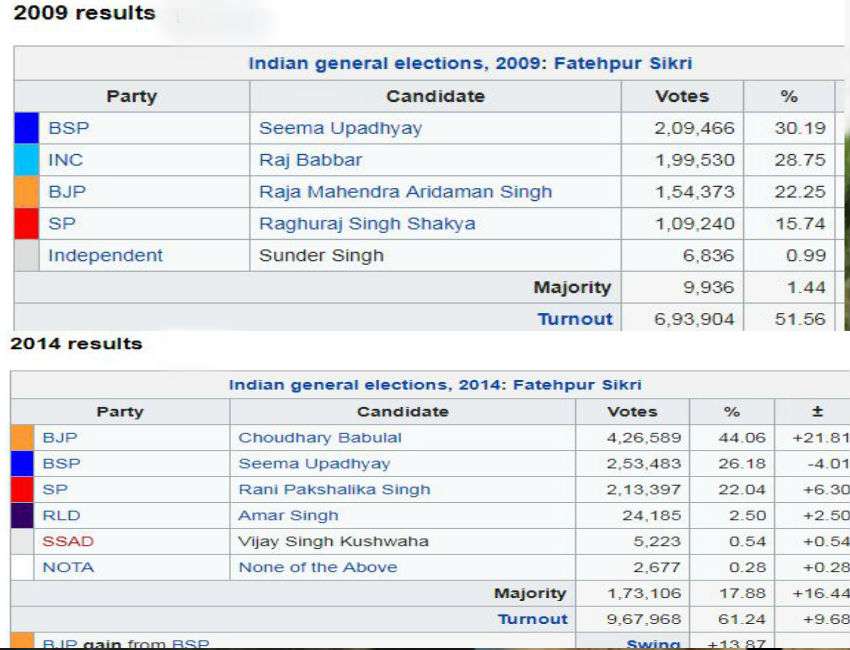This screenshot has width=850, height=650.
Task: Click the Raghuraj Singh Shakya link
Action: pos(367,224)
